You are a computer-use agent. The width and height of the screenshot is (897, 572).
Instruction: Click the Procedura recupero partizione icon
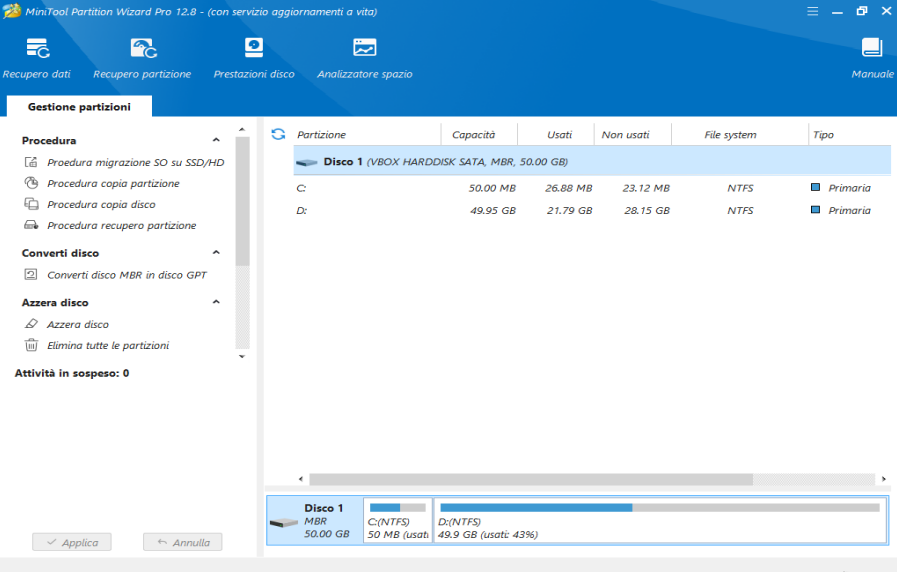click(x=31, y=225)
